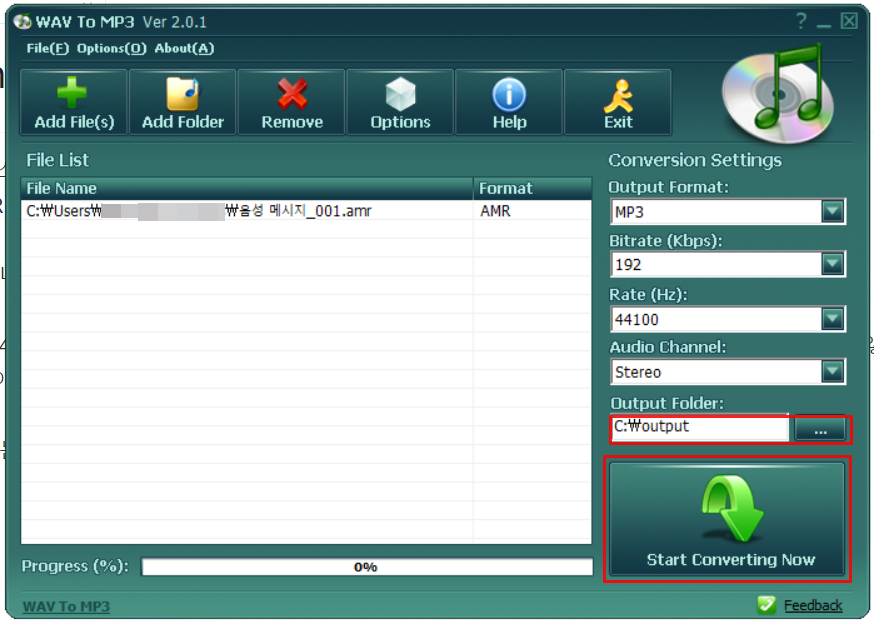The width and height of the screenshot is (874, 624).
Task: Click the File Name column header
Action: pyautogui.click(x=247, y=188)
